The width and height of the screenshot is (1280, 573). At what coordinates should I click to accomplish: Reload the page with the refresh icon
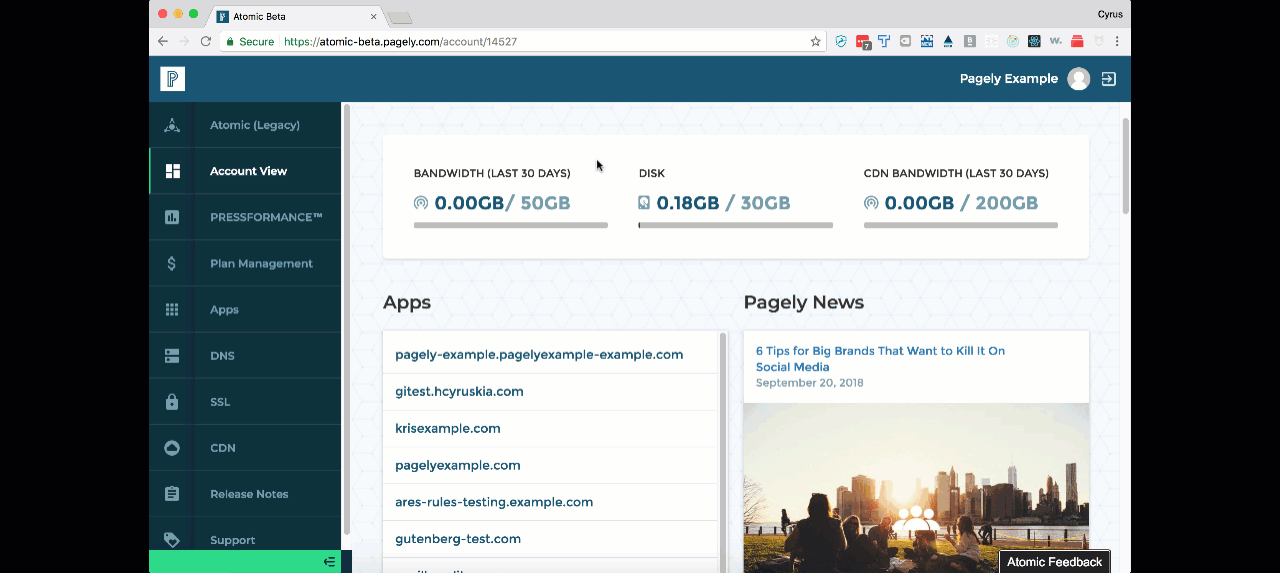coord(206,42)
